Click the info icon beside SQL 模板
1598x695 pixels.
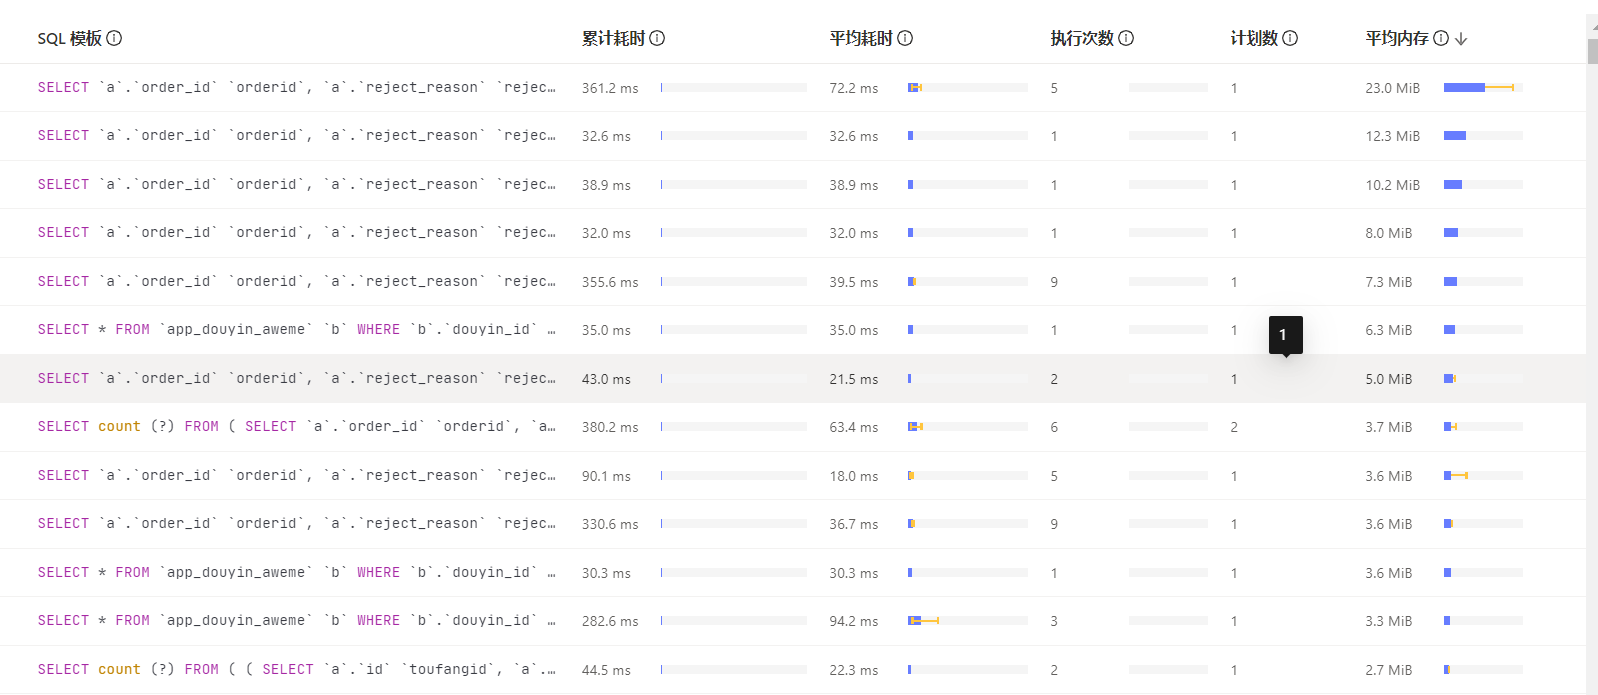pyautogui.click(x=114, y=38)
